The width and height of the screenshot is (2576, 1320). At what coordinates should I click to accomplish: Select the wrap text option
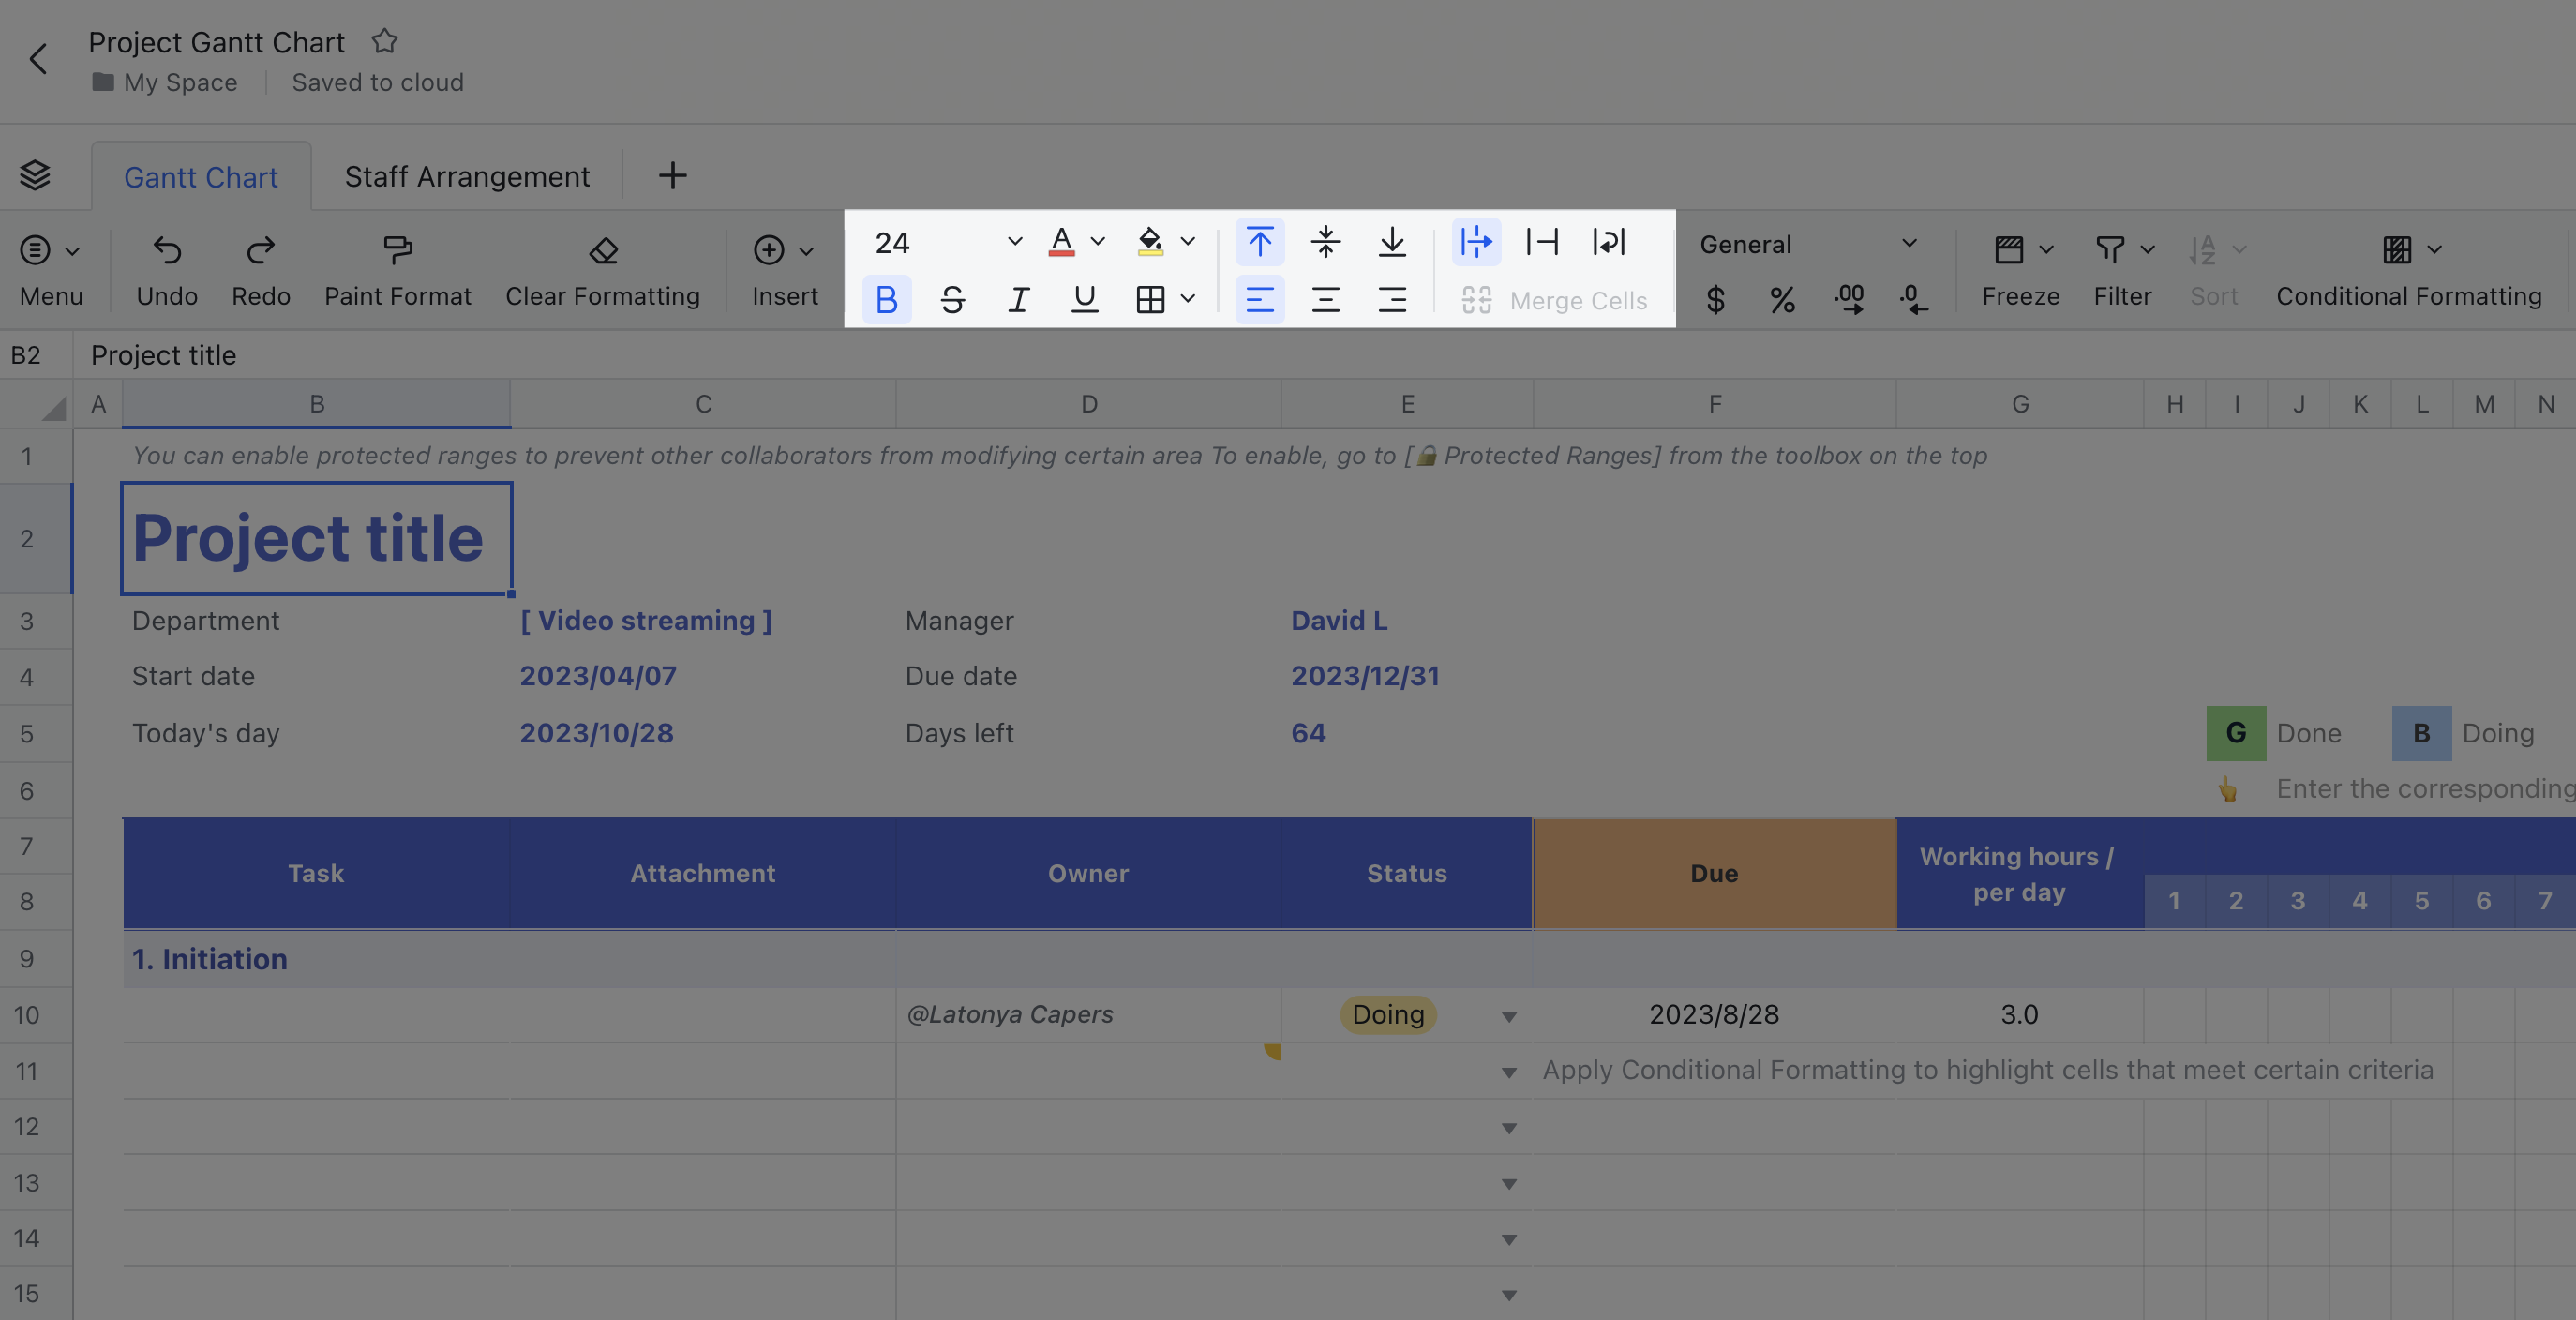1609,242
